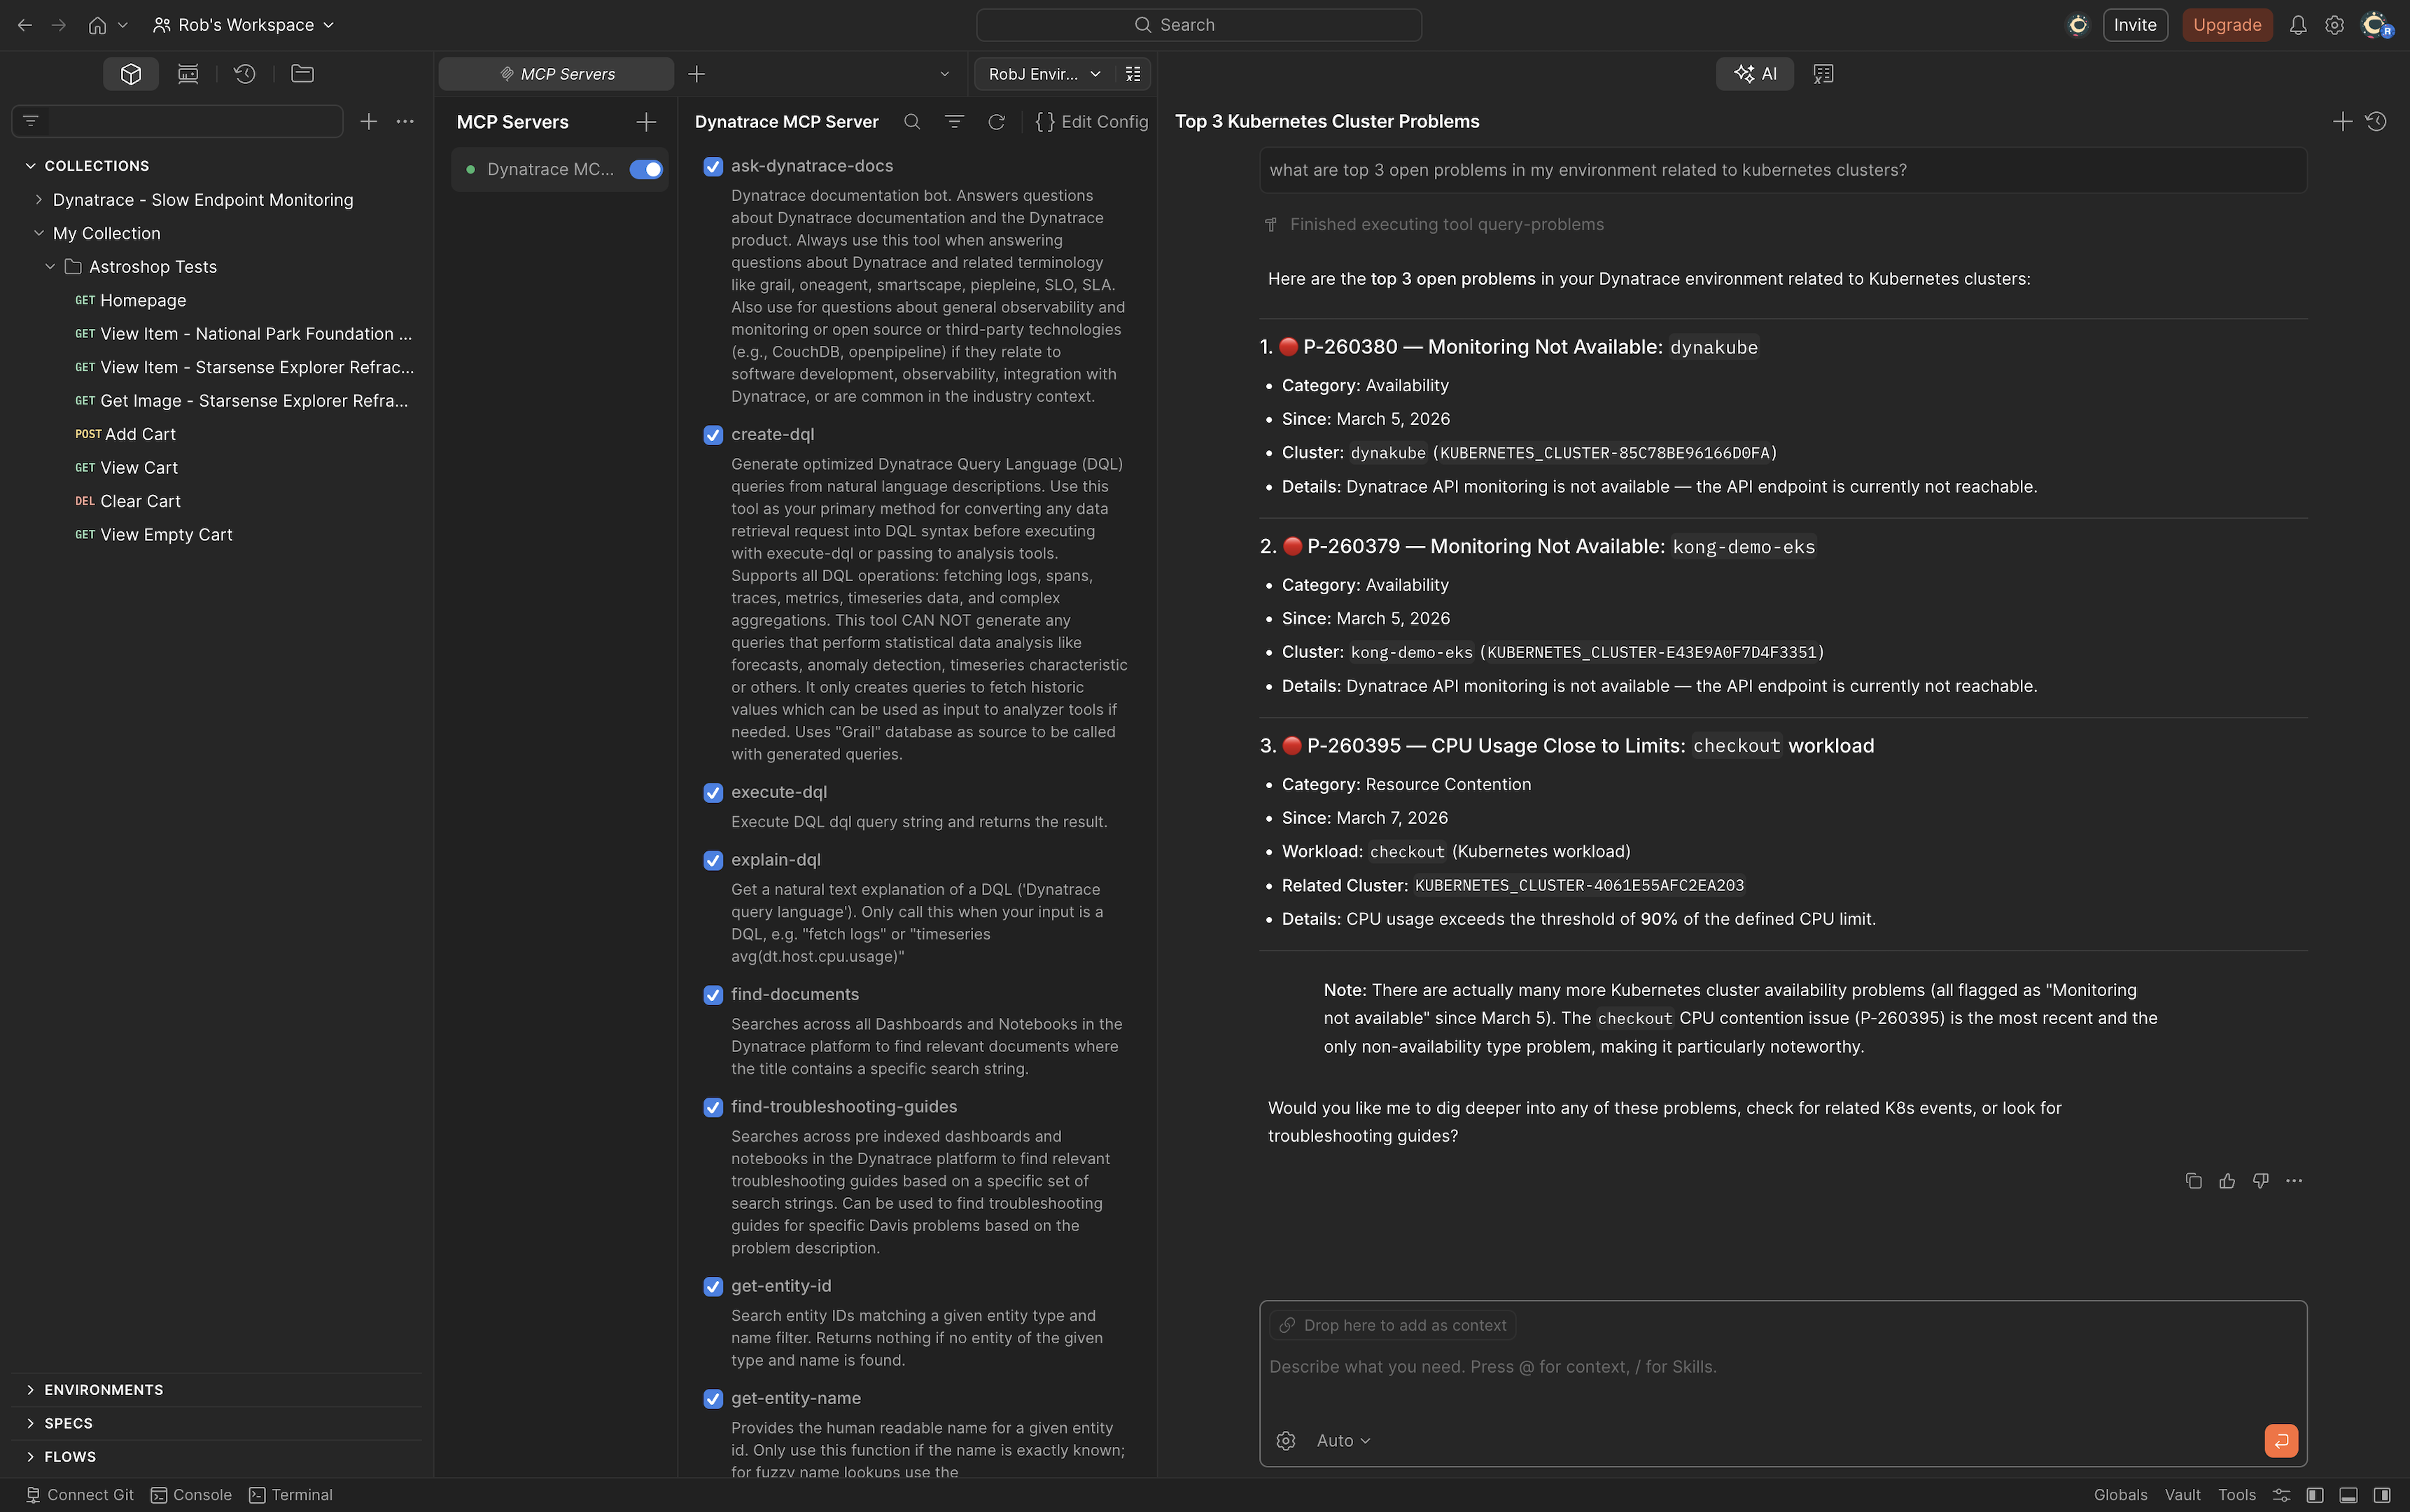Uncheck the execute-dql tool
Screen dimensions: 2410x1512
tap(712, 792)
